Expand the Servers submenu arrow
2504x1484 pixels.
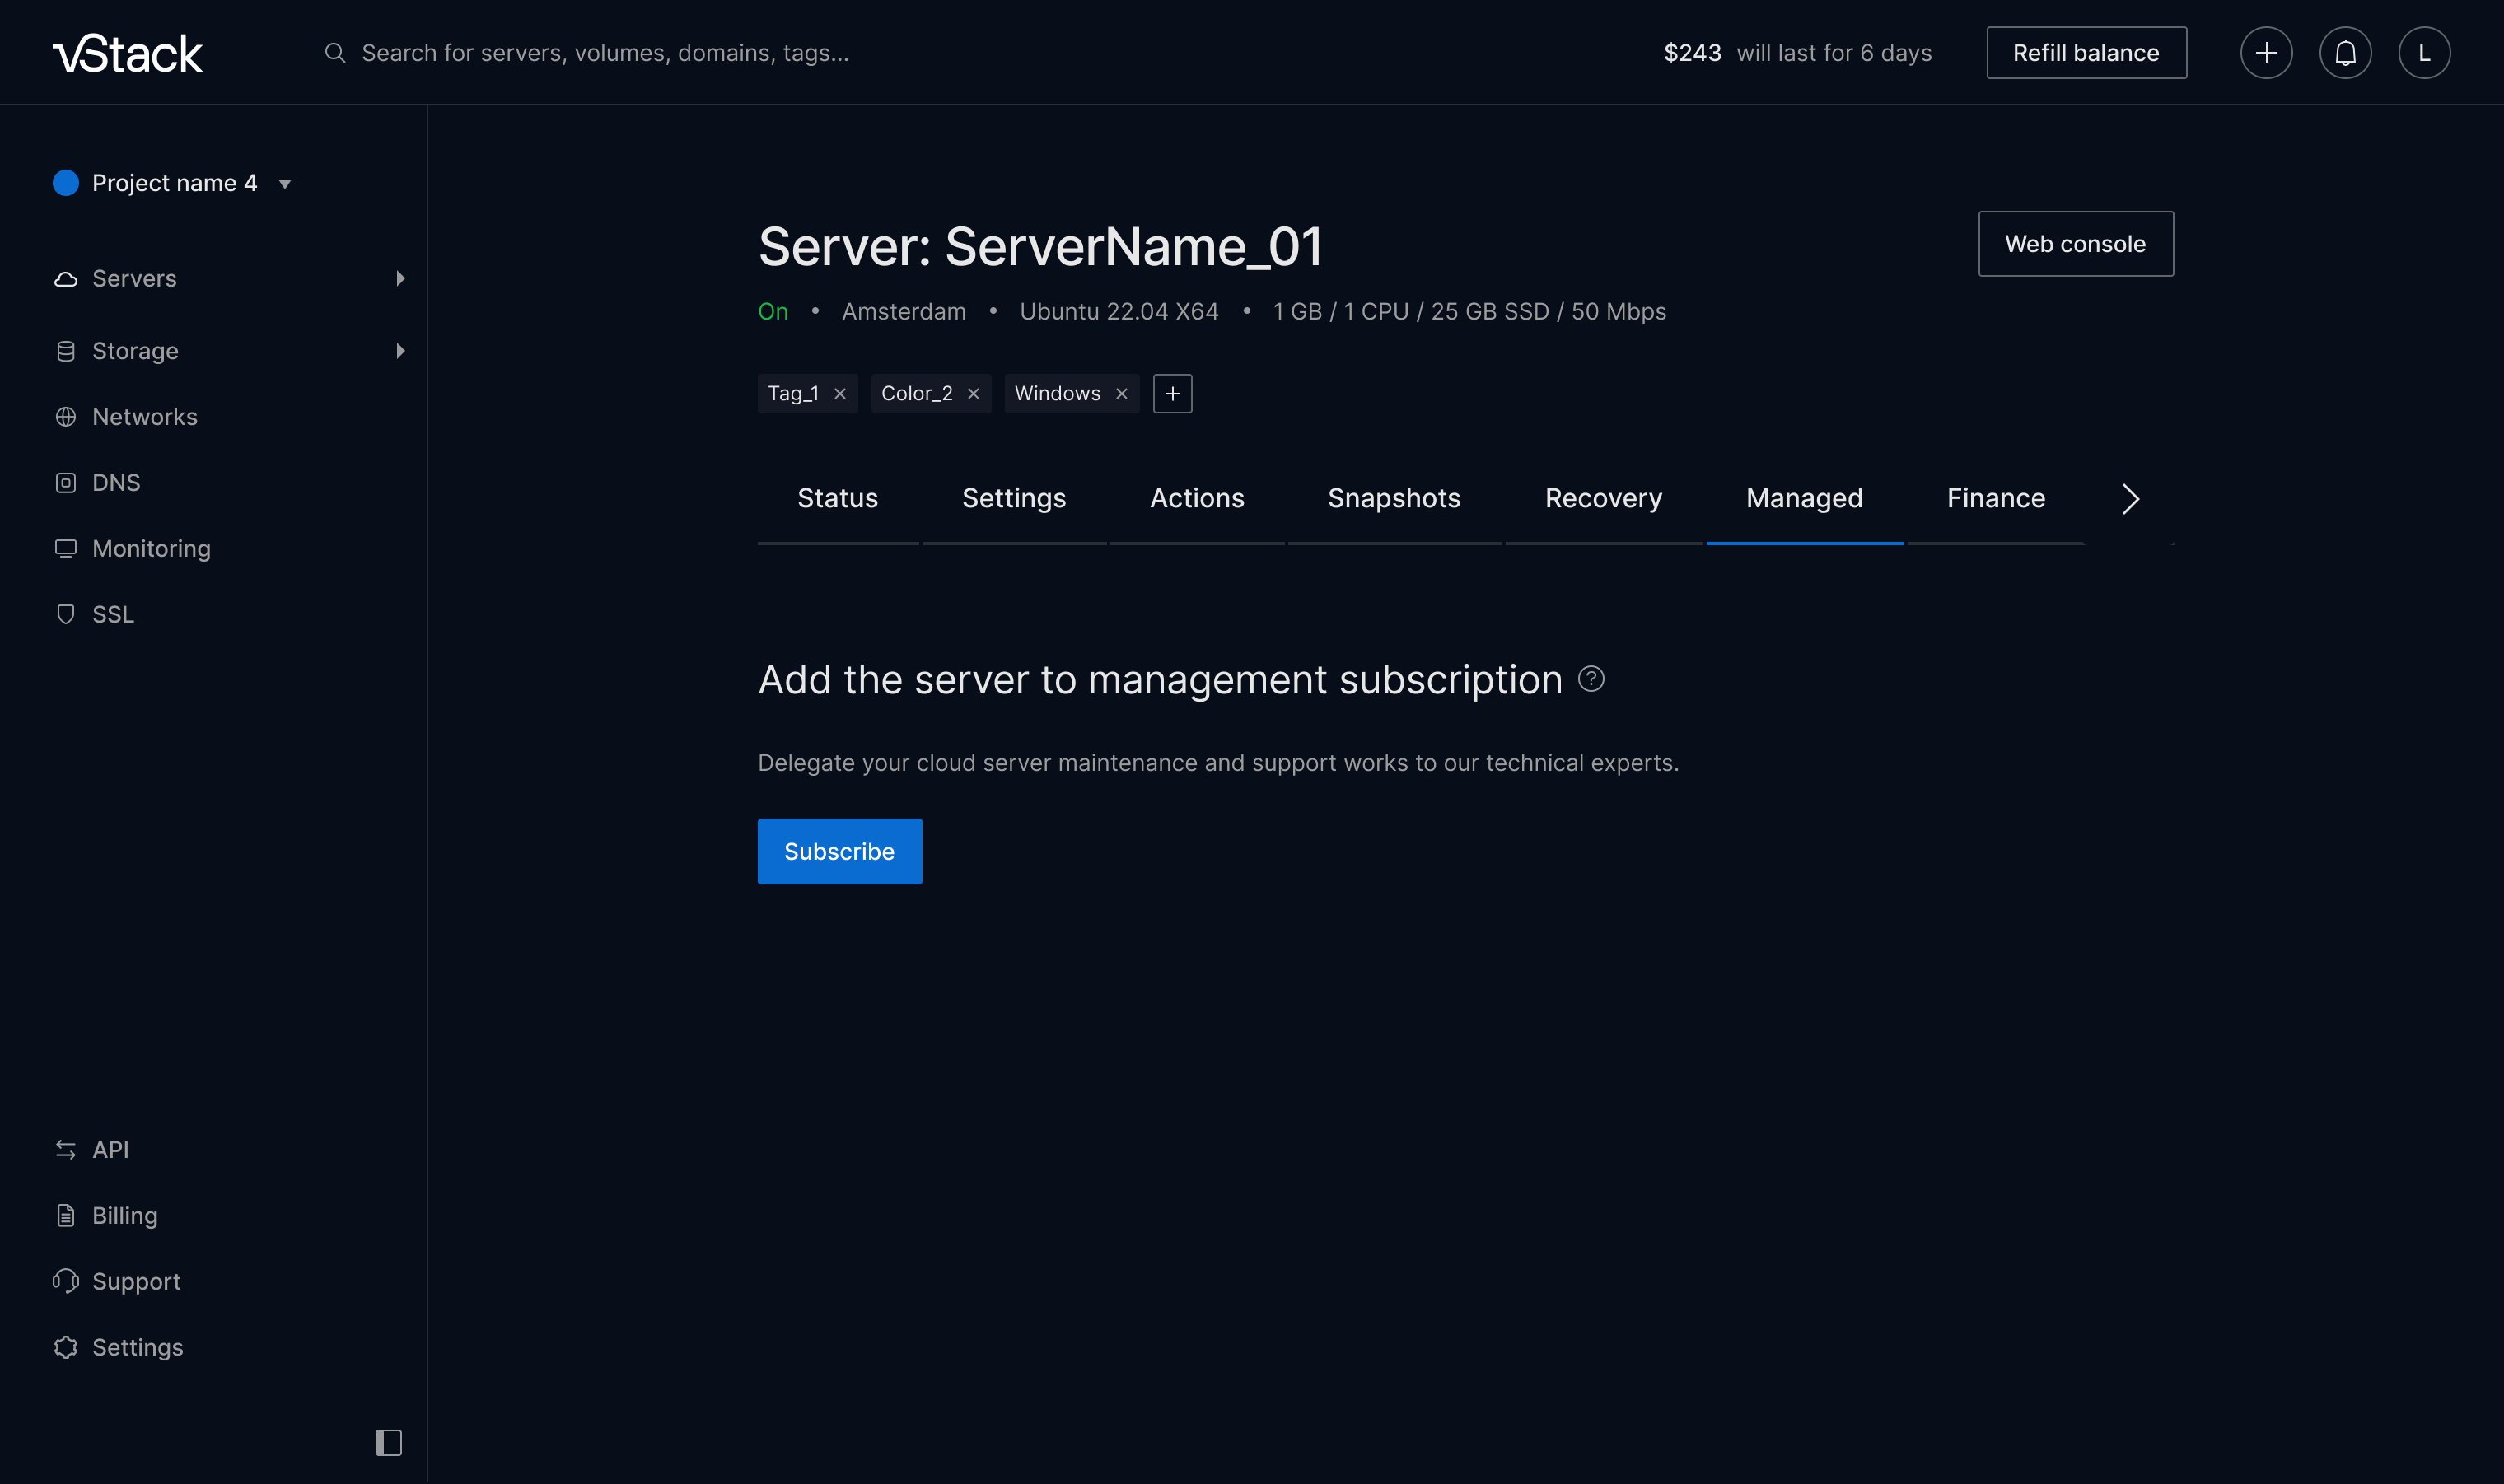400,279
